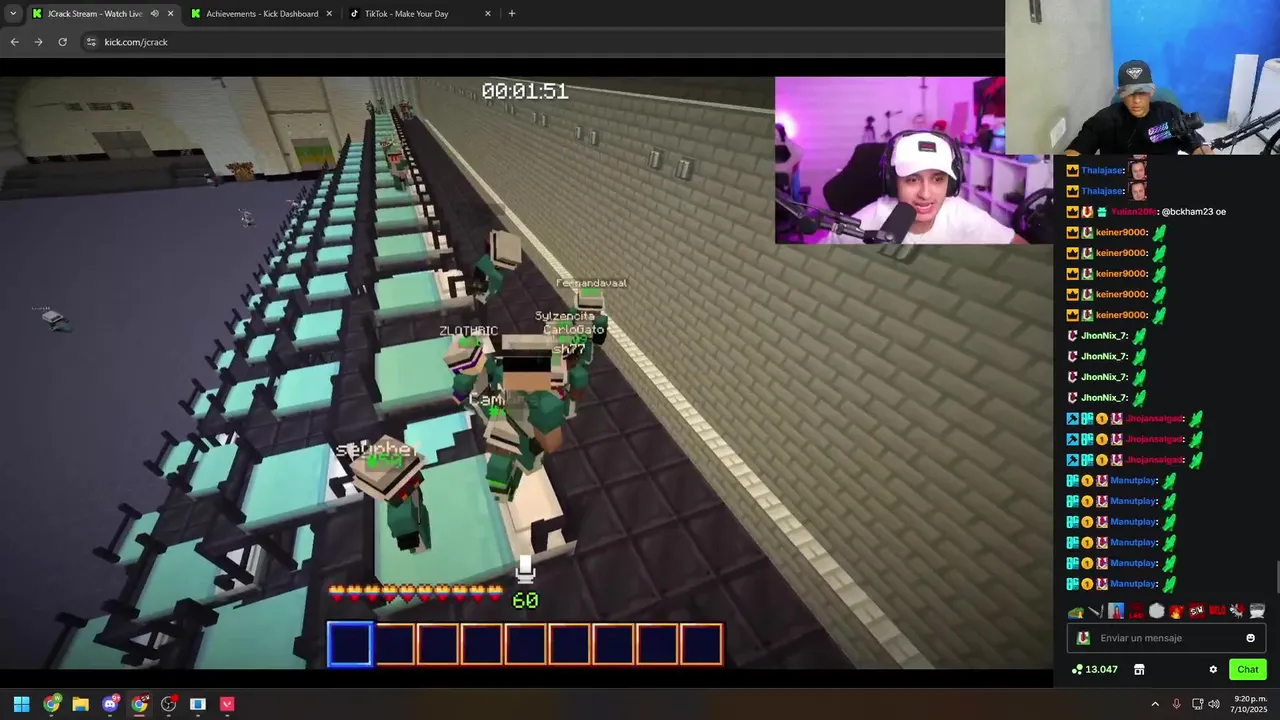Click username JhonNix_7 in last JhonNix message
This screenshot has height=720, width=1280.
pyautogui.click(x=1104, y=398)
